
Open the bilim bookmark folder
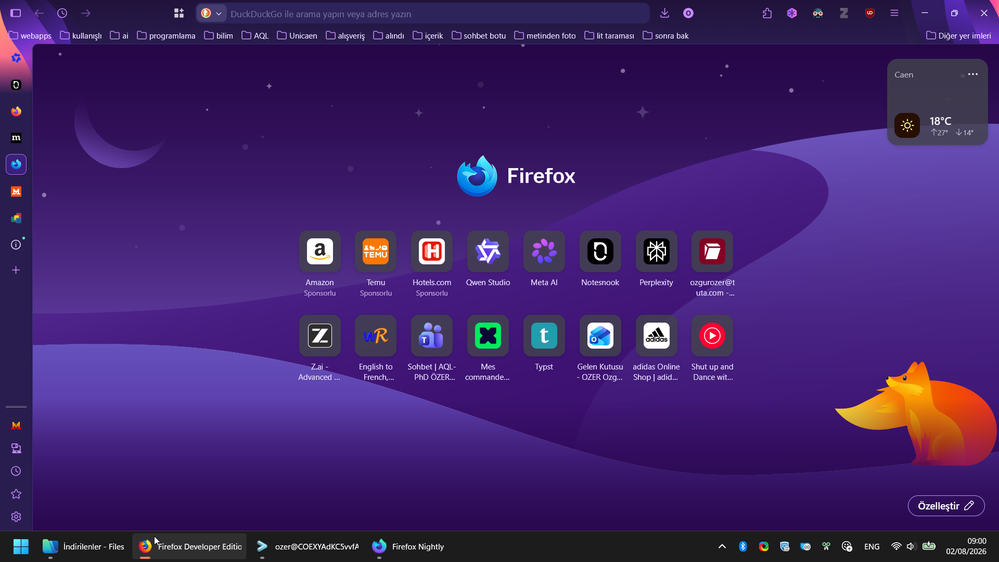tap(219, 36)
